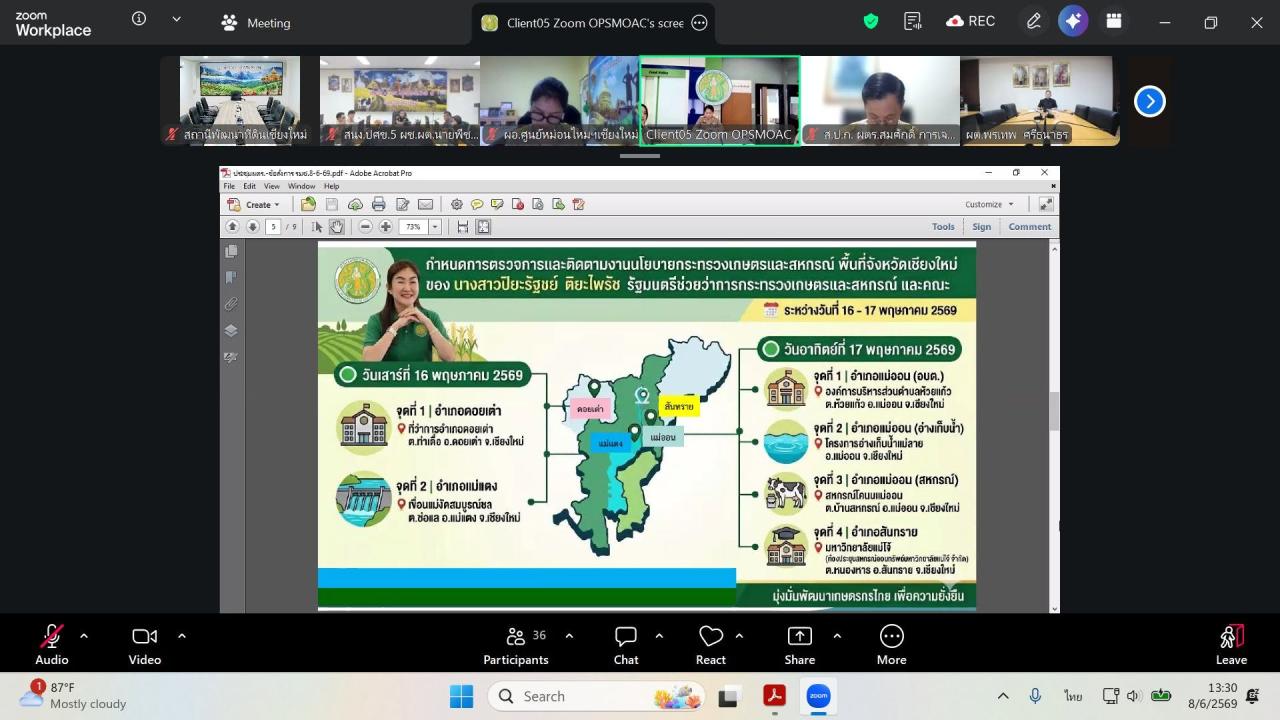This screenshot has height=720, width=1280.
Task: Unmute the microphone with the Audio button
Action: coord(52,645)
